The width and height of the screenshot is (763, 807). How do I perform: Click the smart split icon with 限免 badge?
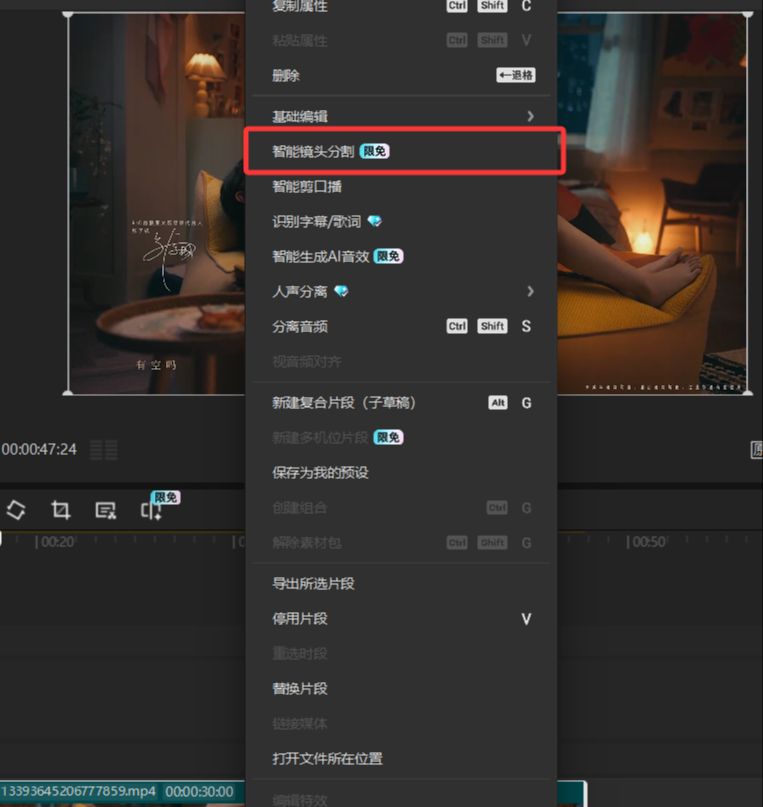click(x=151, y=511)
